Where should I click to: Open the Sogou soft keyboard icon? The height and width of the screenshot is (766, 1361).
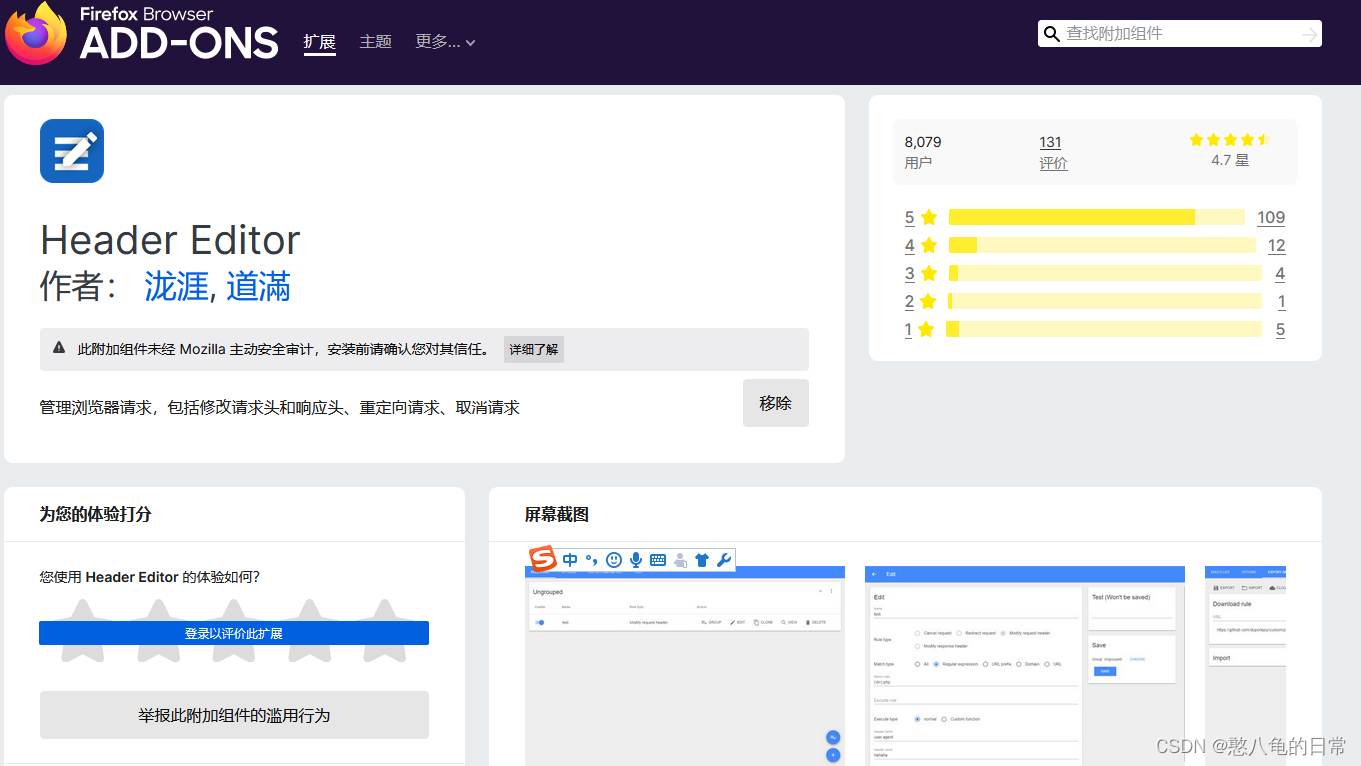[x=658, y=560]
